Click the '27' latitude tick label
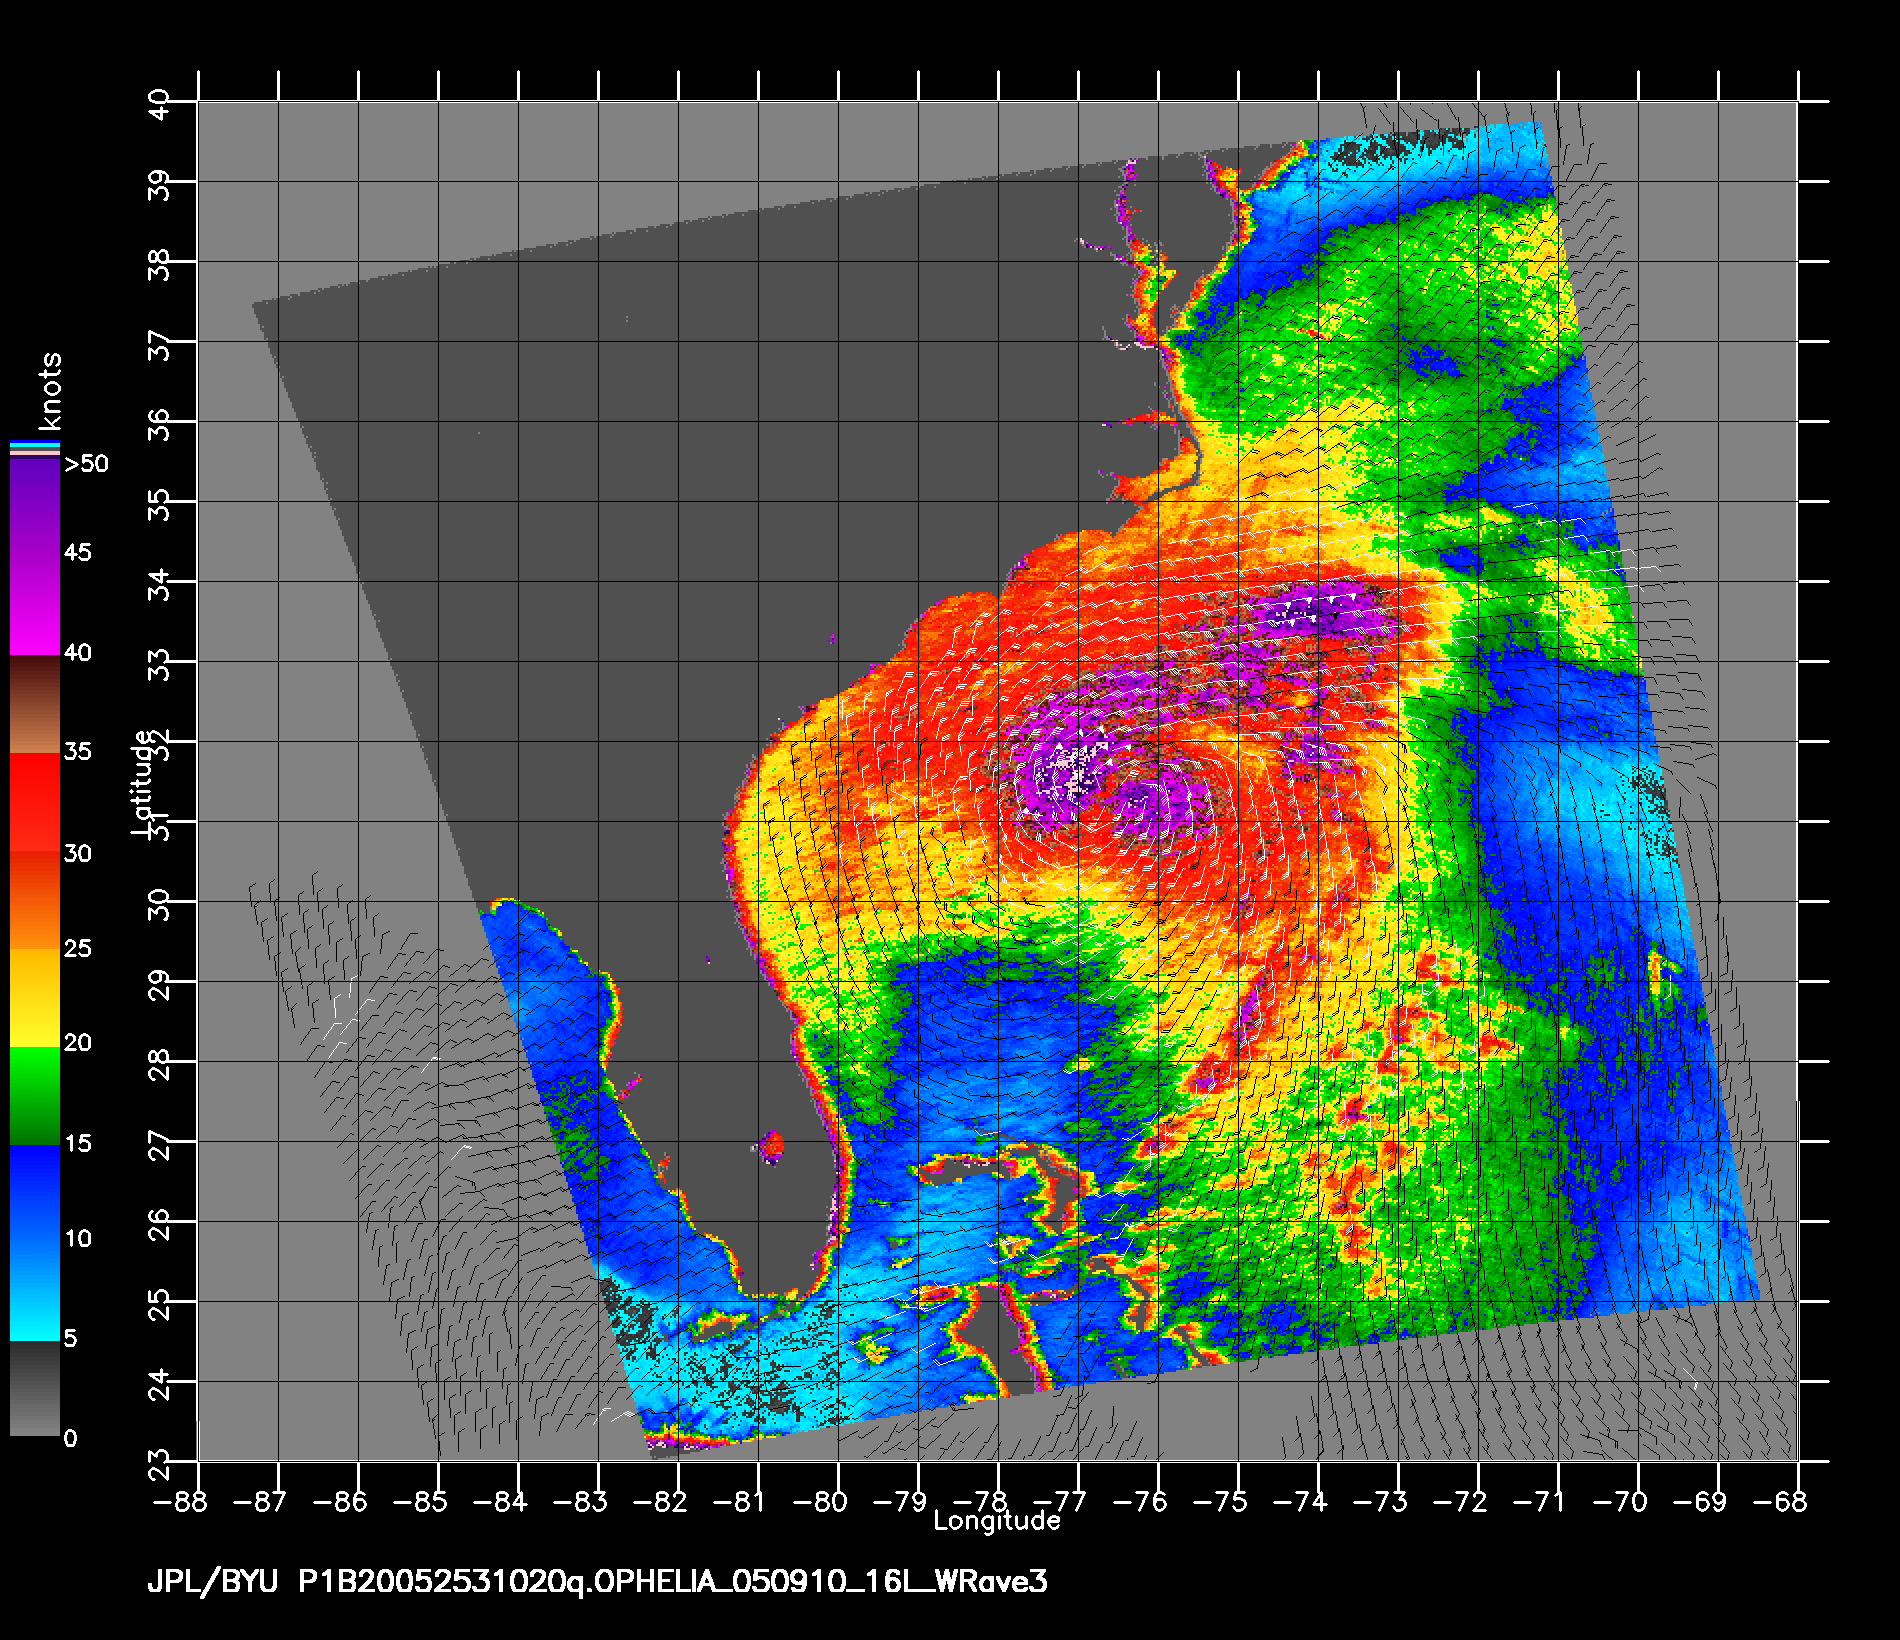Viewport: 1900px width, 1640px height. coord(160,1144)
